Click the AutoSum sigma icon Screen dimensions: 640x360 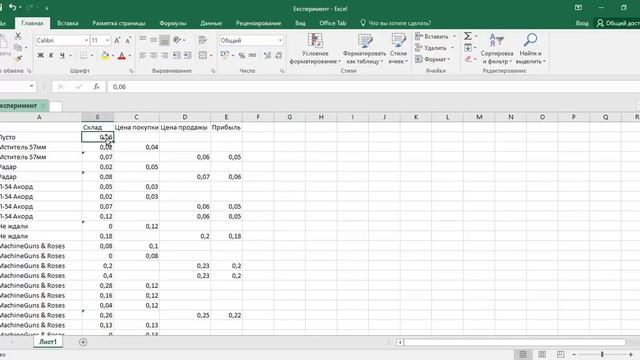[x=468, y=36]
